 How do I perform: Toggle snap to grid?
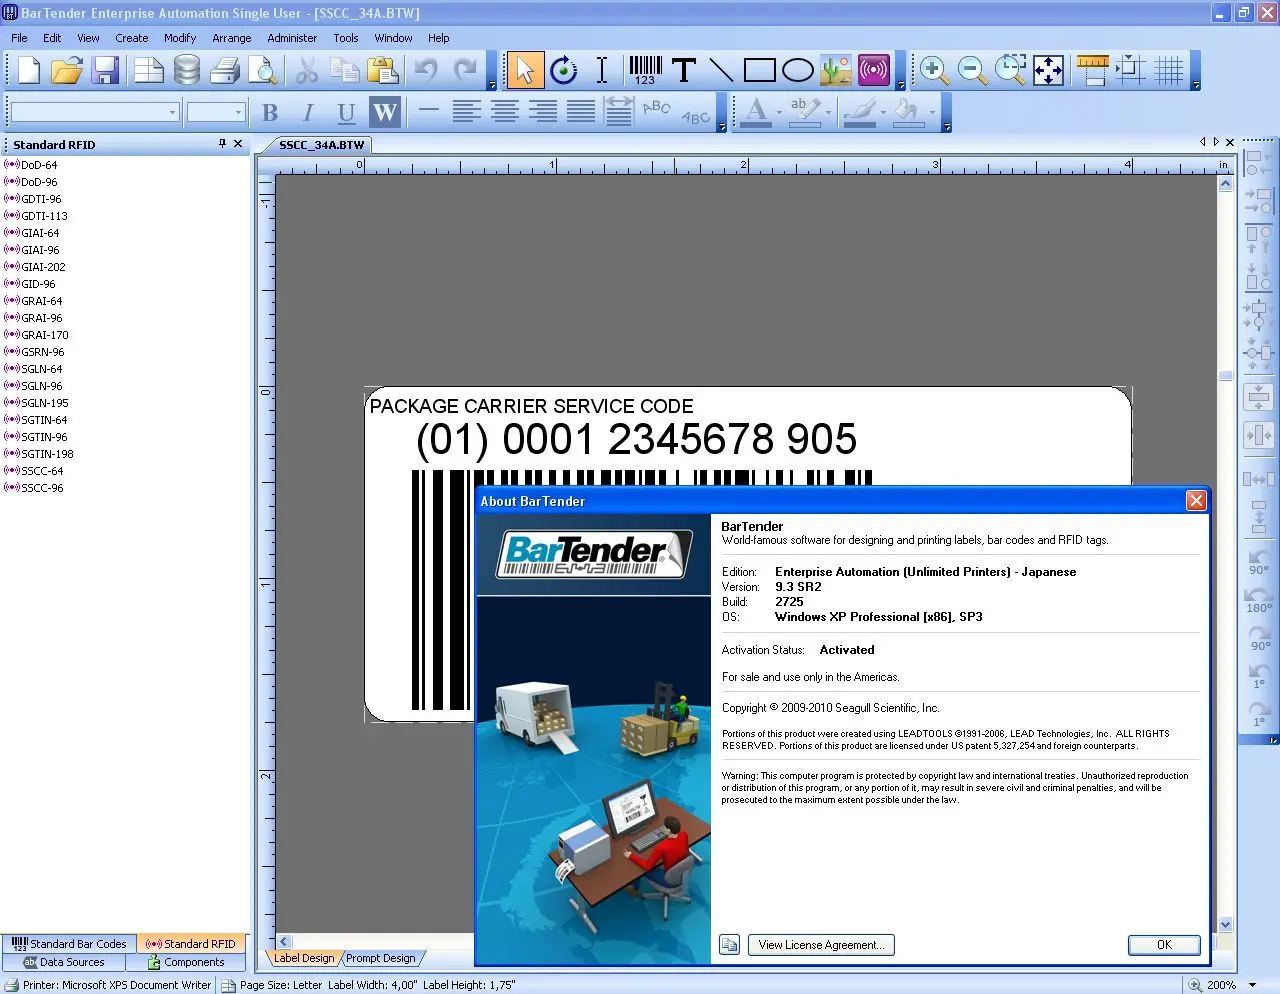click(1130, 70)
